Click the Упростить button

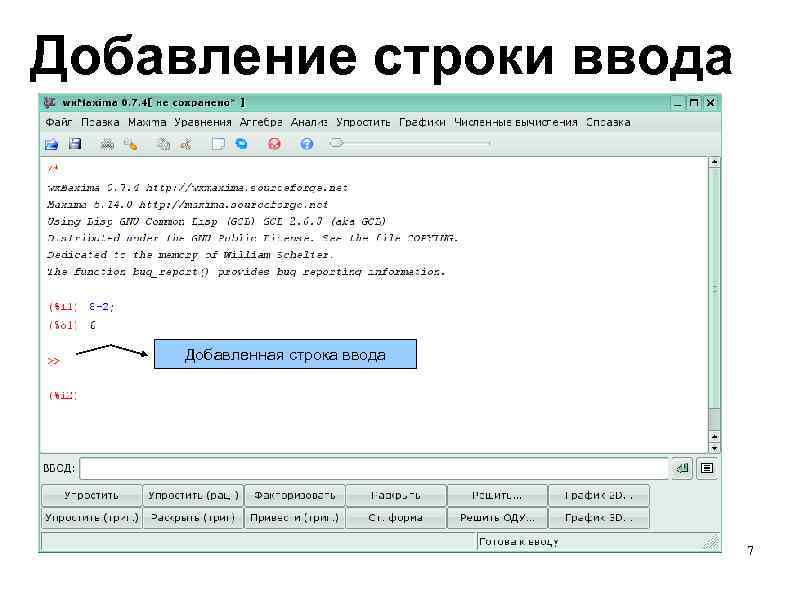92,495
